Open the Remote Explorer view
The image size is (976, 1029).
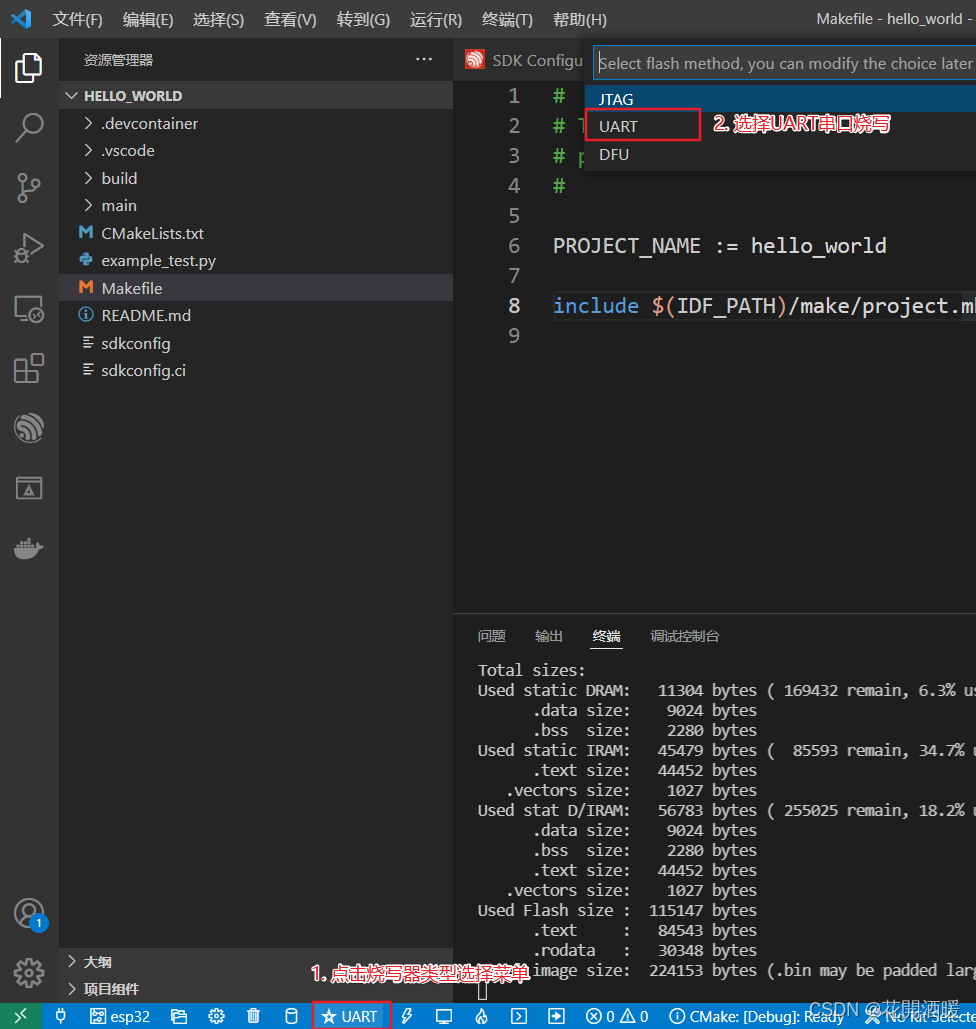coord(28,308)
